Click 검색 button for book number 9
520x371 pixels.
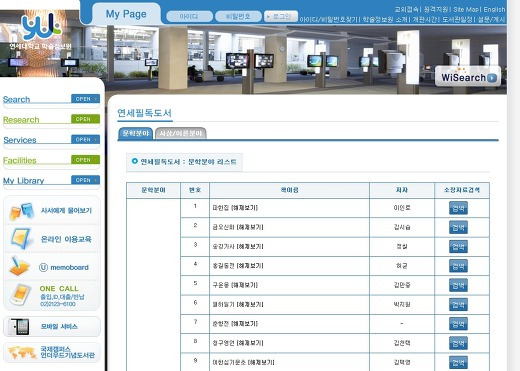click(x=458, y=363)
